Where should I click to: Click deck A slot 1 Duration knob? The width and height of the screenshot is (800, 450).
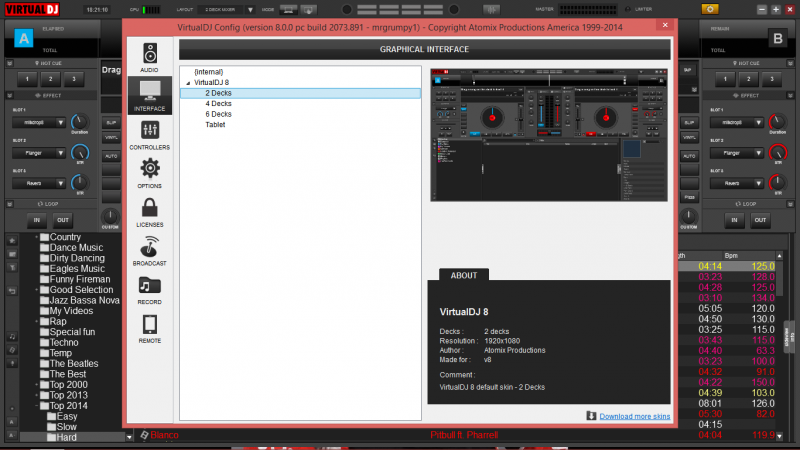tap(80, 121)
